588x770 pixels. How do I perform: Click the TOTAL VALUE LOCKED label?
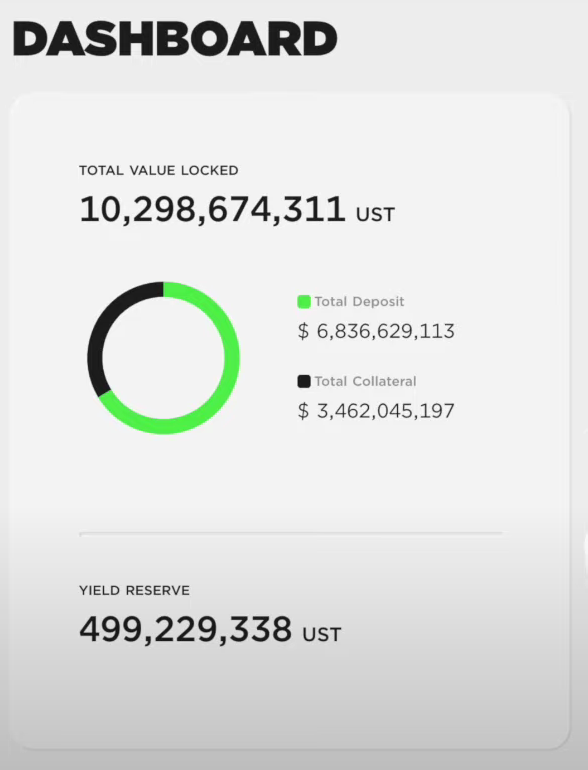(x=159, y=170)
